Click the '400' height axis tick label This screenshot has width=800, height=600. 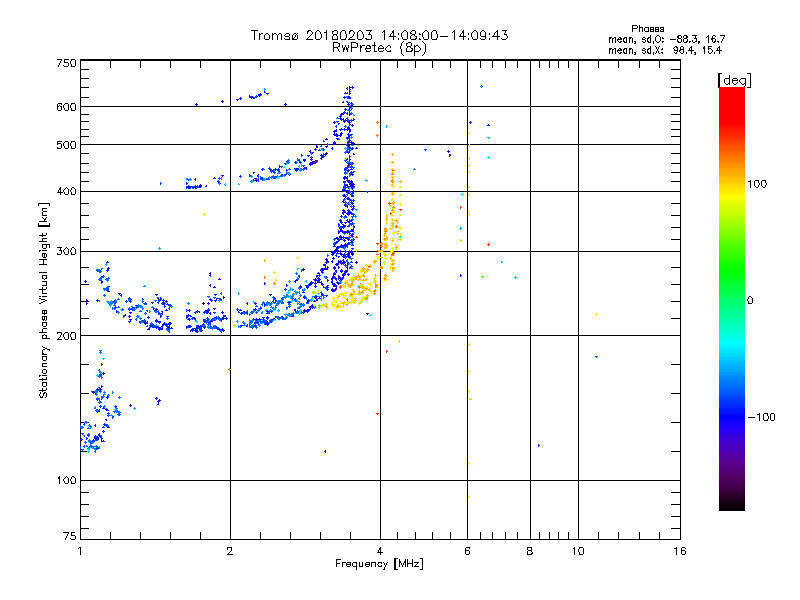point(66,192)
